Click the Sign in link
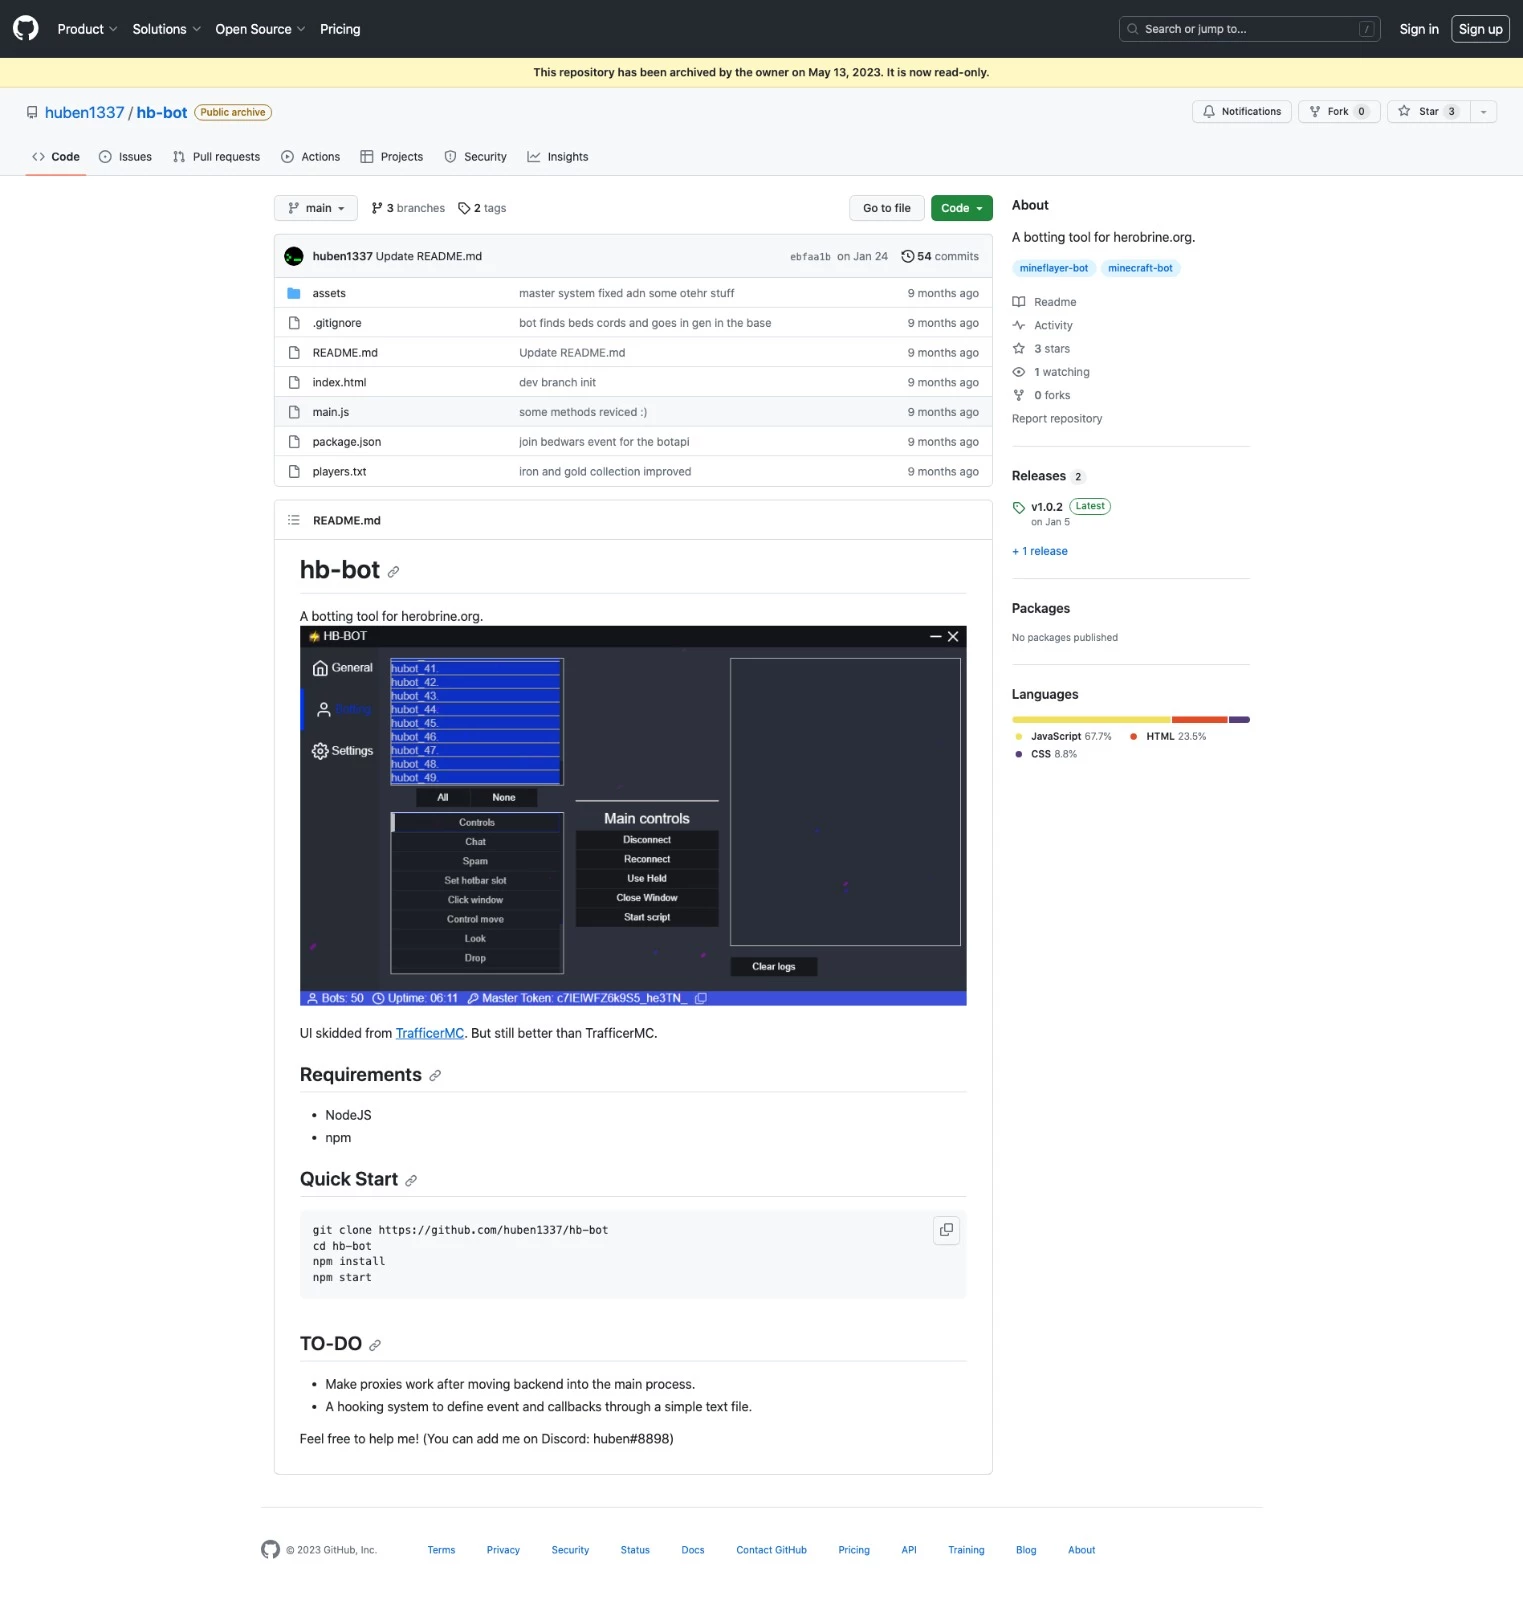The width and height of the screenshot is (1523, 1600). [x=1418, y=29]
